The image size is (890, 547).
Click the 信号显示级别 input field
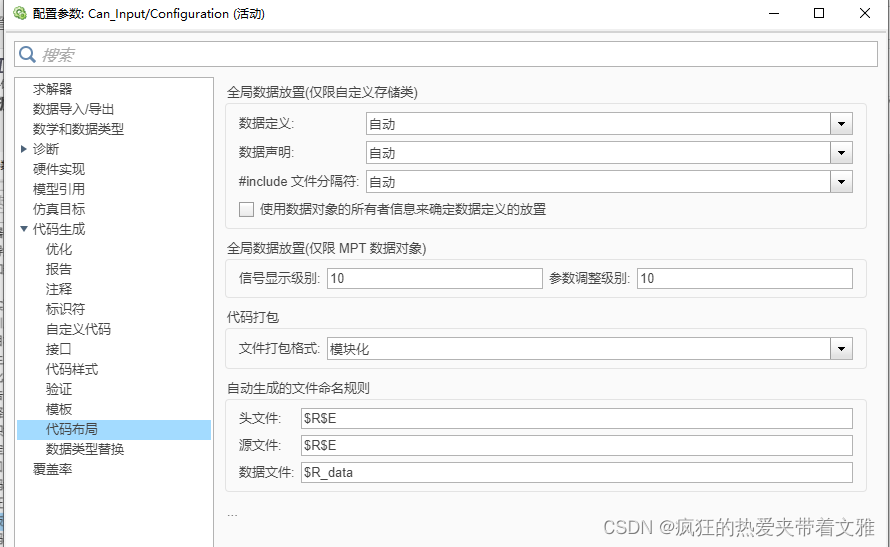coord(435,278)
